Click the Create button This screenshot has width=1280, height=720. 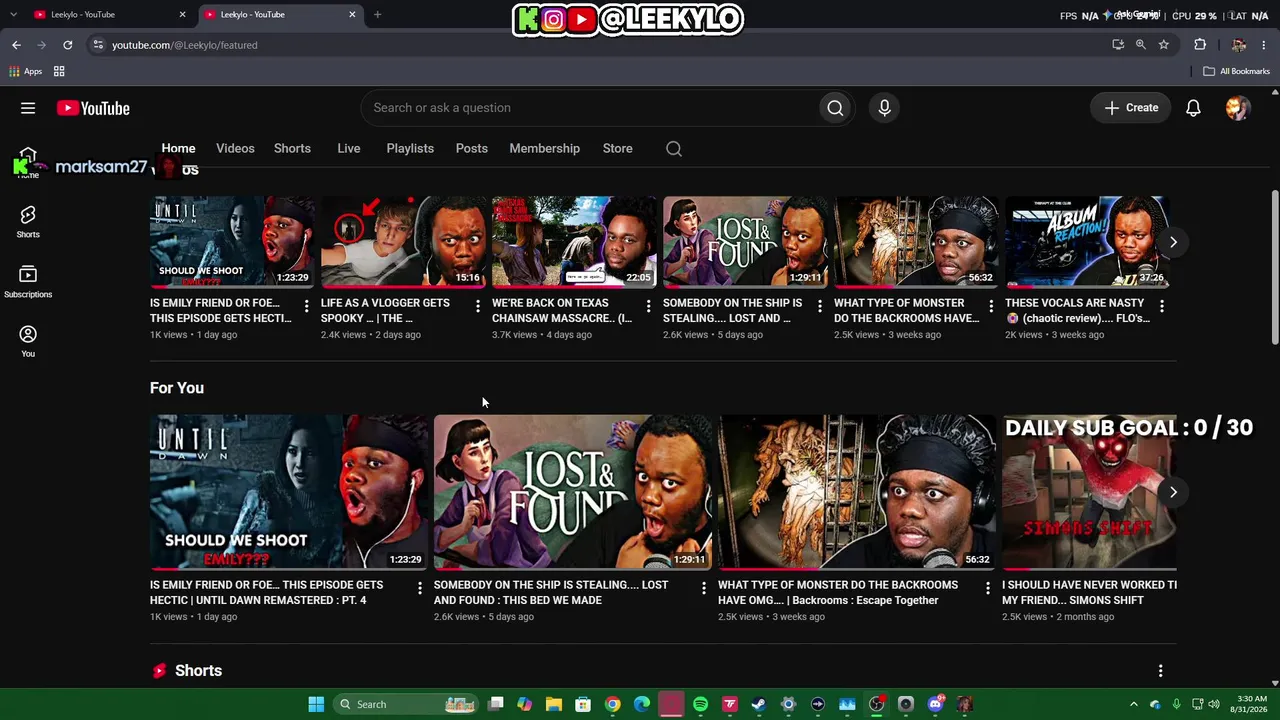click(x=1131, y=108)
